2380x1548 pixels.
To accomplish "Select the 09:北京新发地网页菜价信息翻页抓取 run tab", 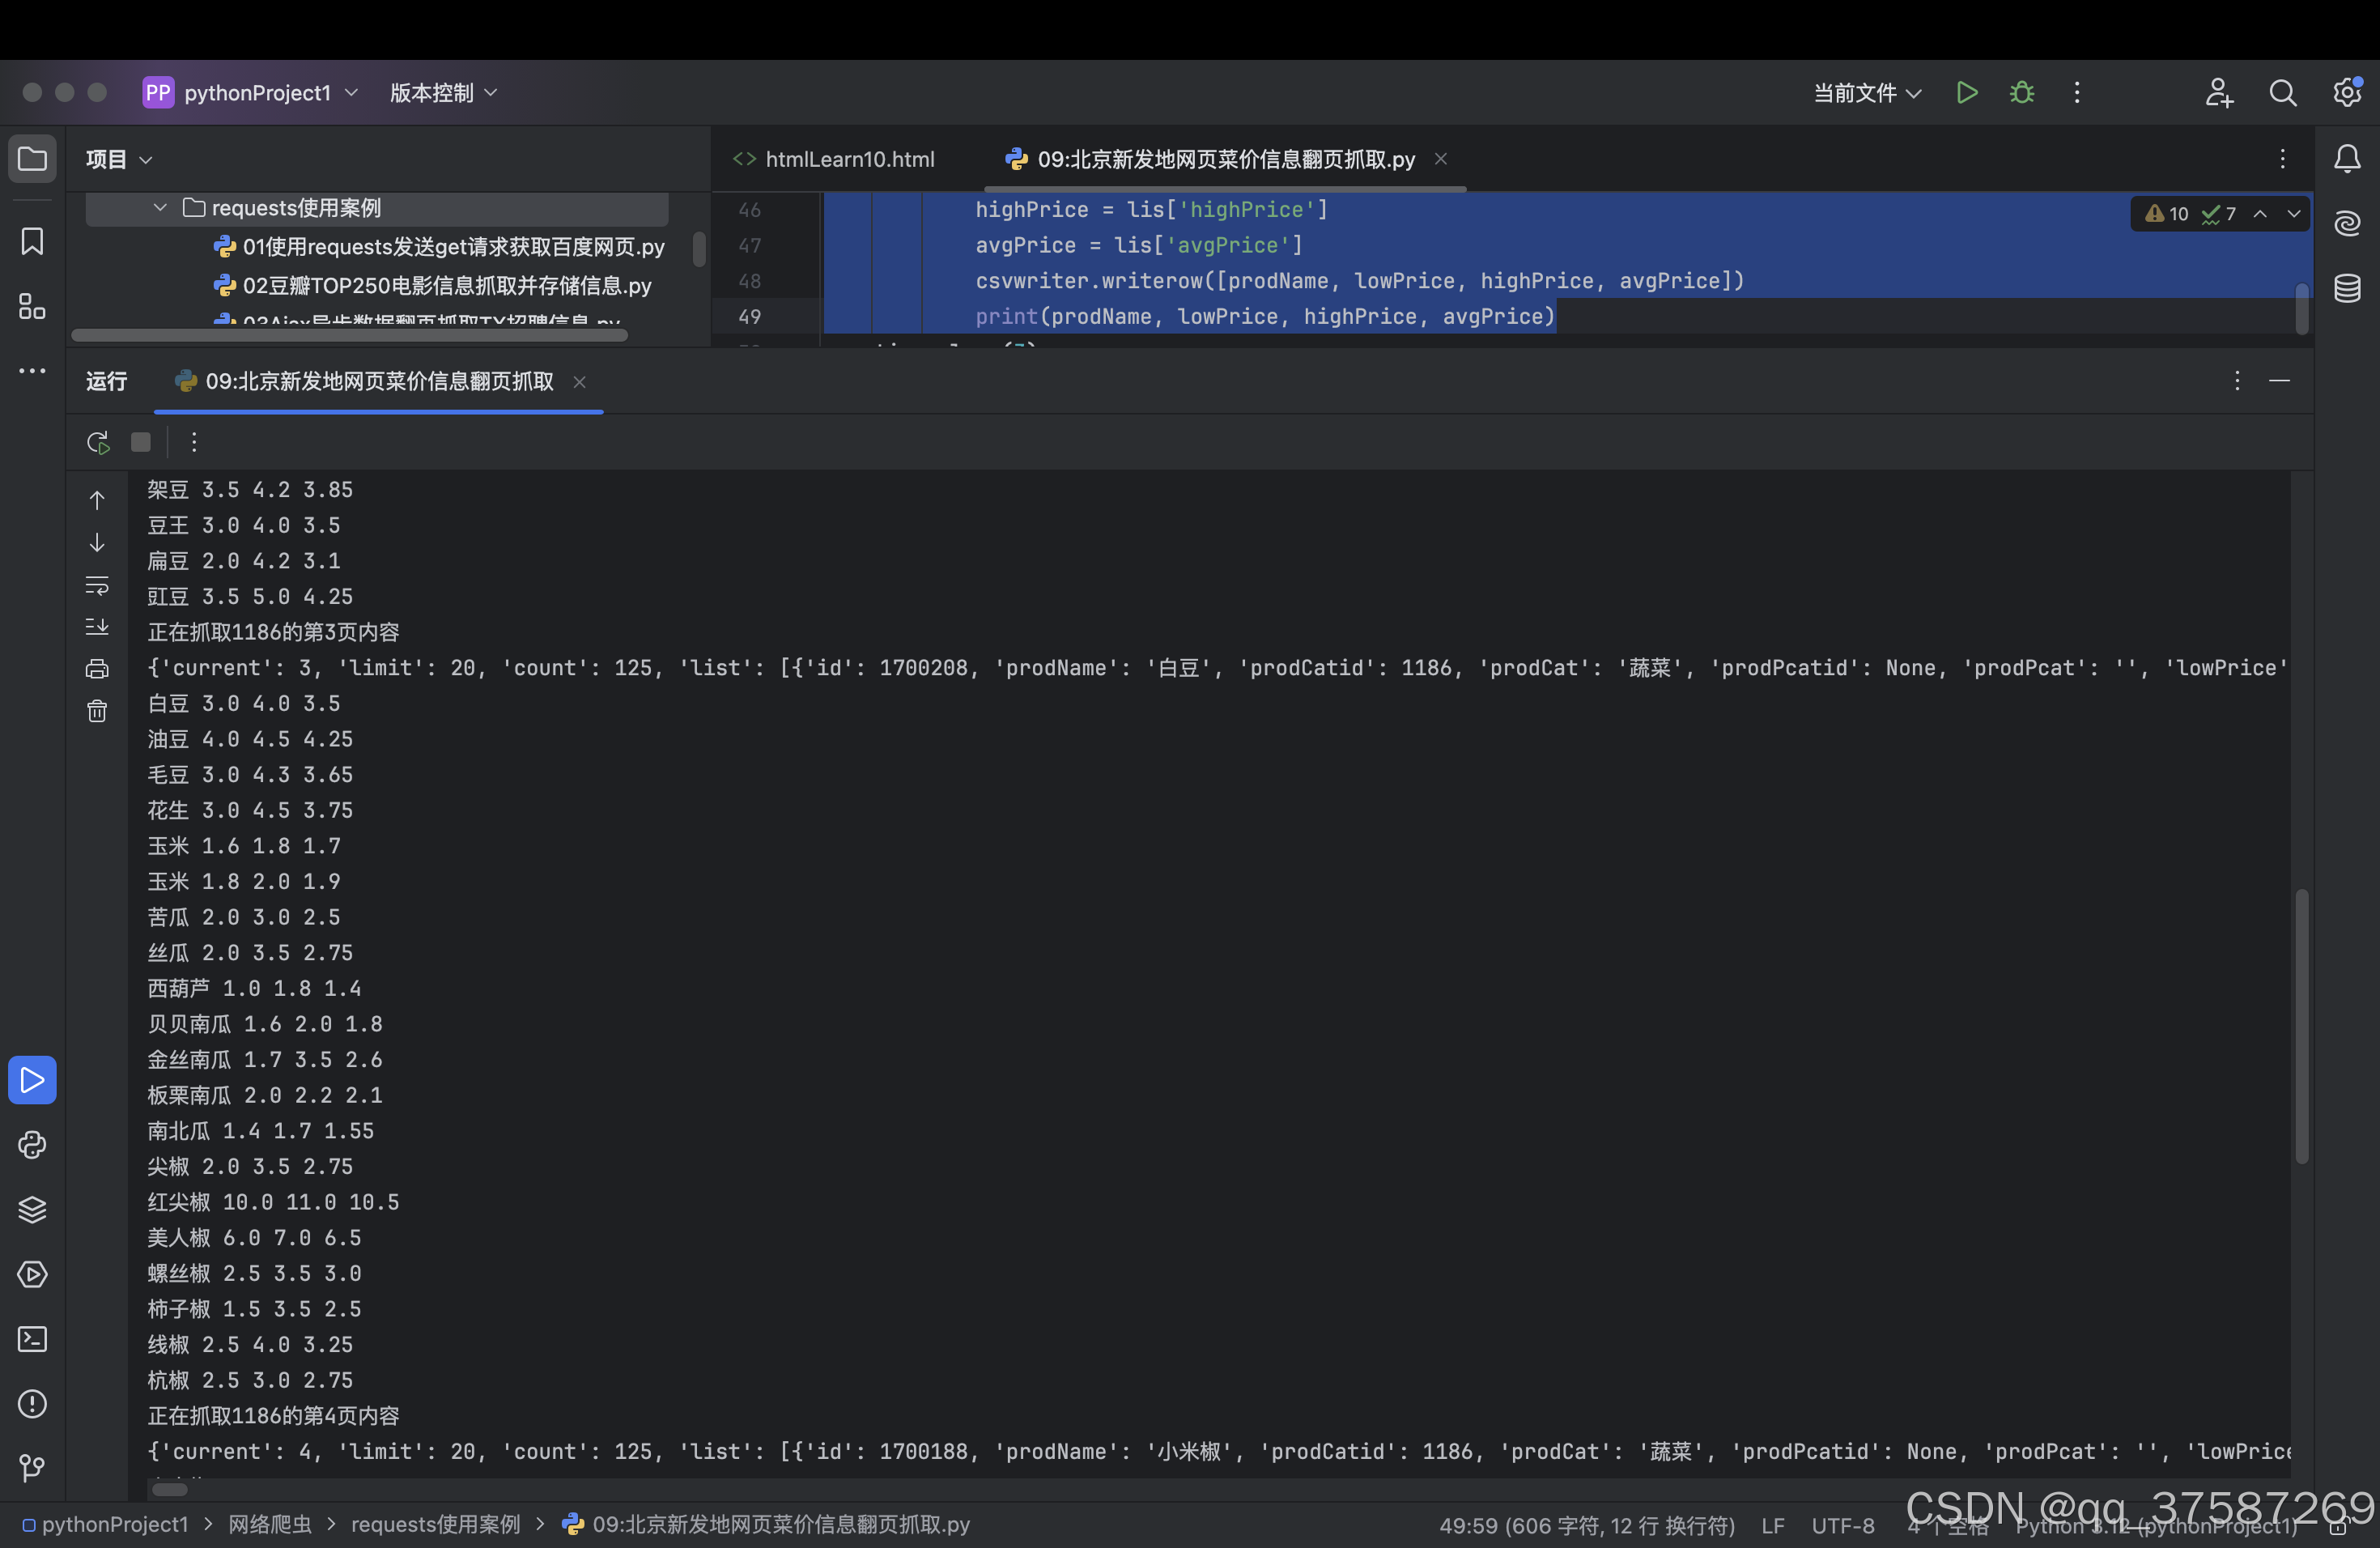I will point(378,381).
